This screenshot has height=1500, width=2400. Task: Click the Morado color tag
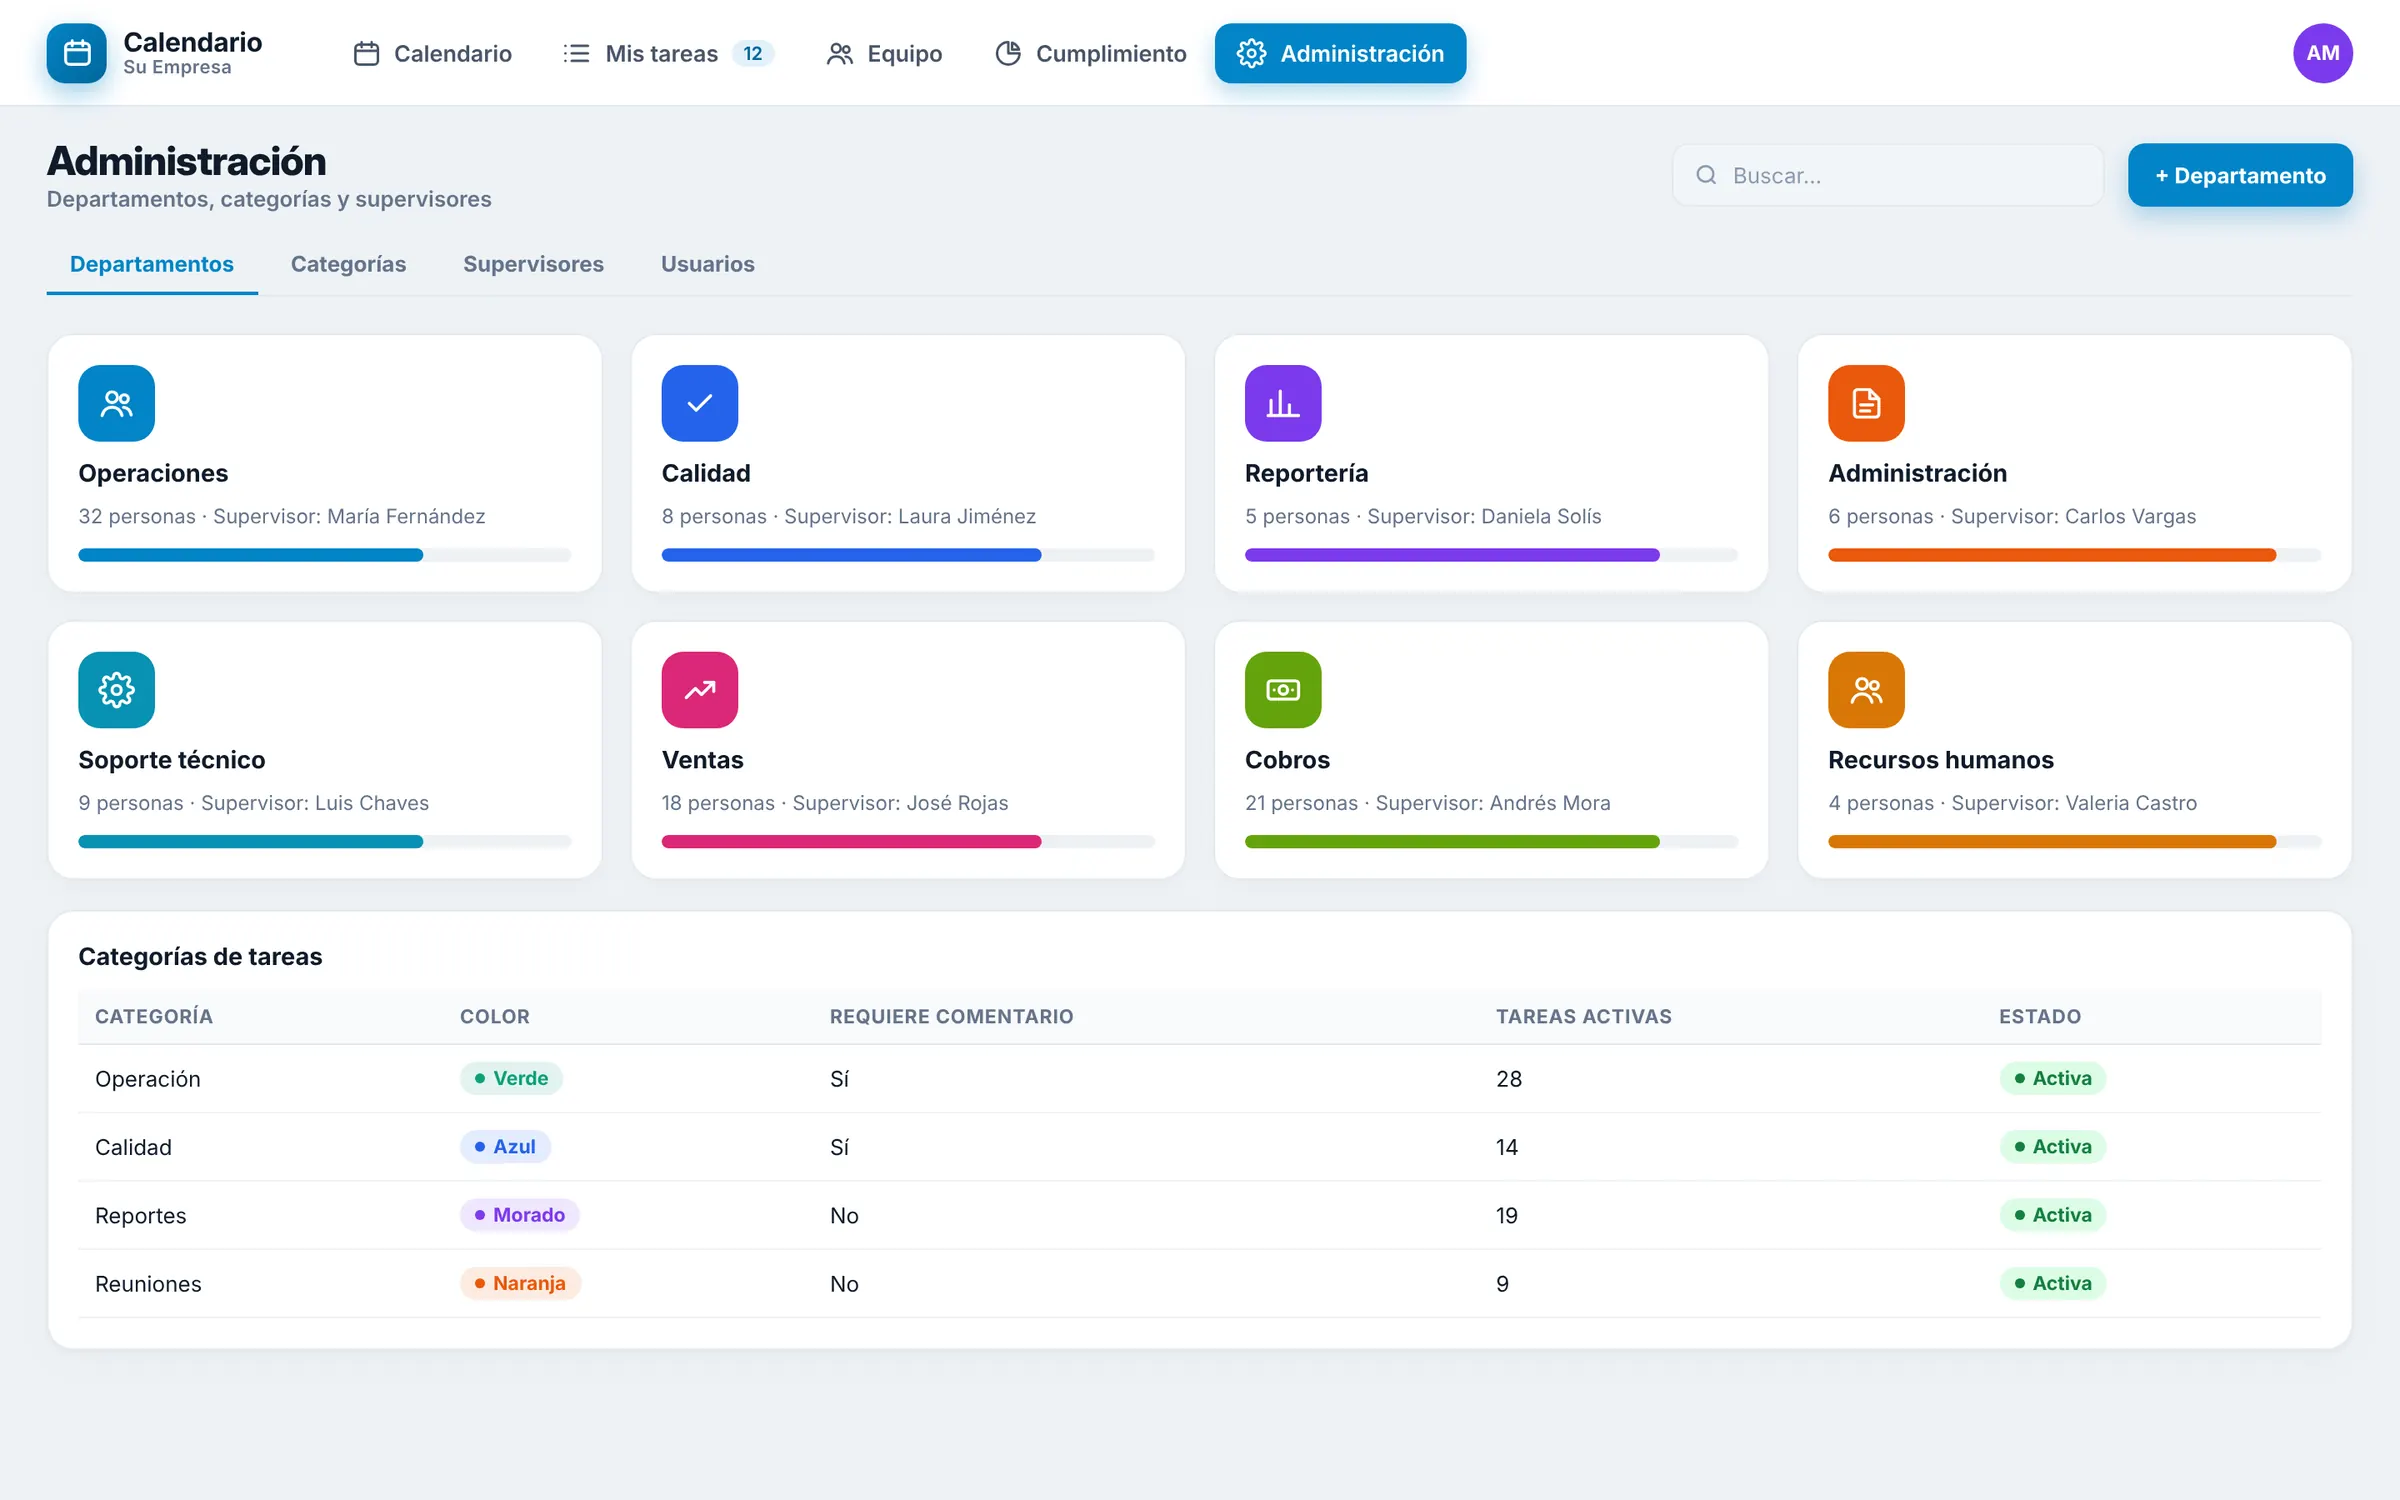click(519, 1214)
